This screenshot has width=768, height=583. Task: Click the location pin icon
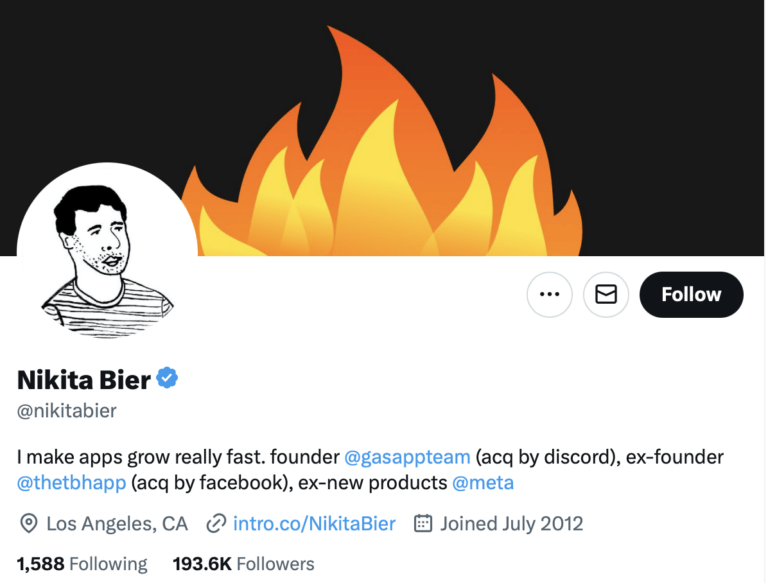click(x=29, y=523)
